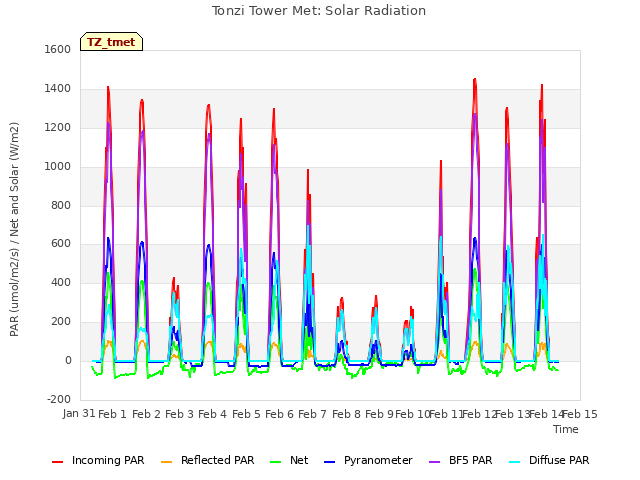The height and width of the screenshot is (480, 640).
Task: Click the Feb 2 x-axis date label
Action: [x=146, y=414]
